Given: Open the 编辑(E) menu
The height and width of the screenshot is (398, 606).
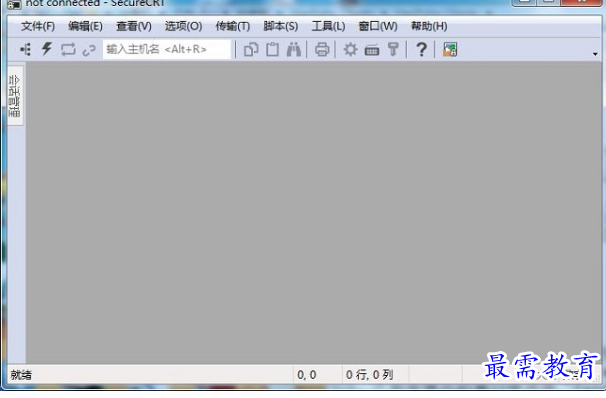Looking at the screenshot, I should 85,26.
